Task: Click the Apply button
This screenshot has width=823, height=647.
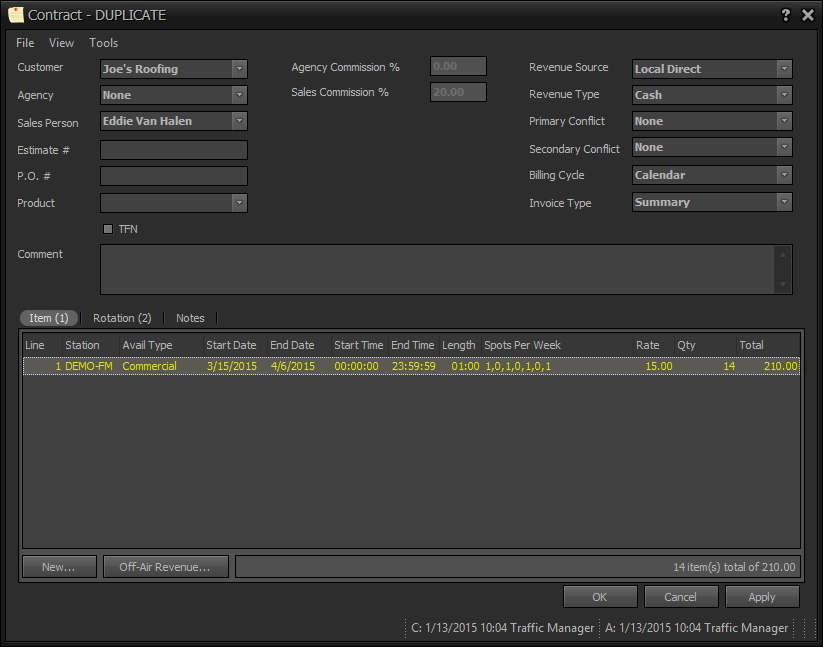Action: click(x=762, y=597)
